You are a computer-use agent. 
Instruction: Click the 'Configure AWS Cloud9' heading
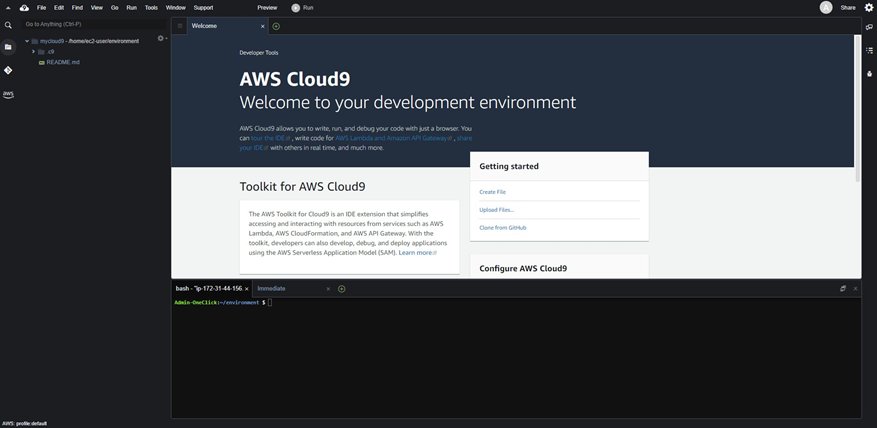[x=523, y=269]
